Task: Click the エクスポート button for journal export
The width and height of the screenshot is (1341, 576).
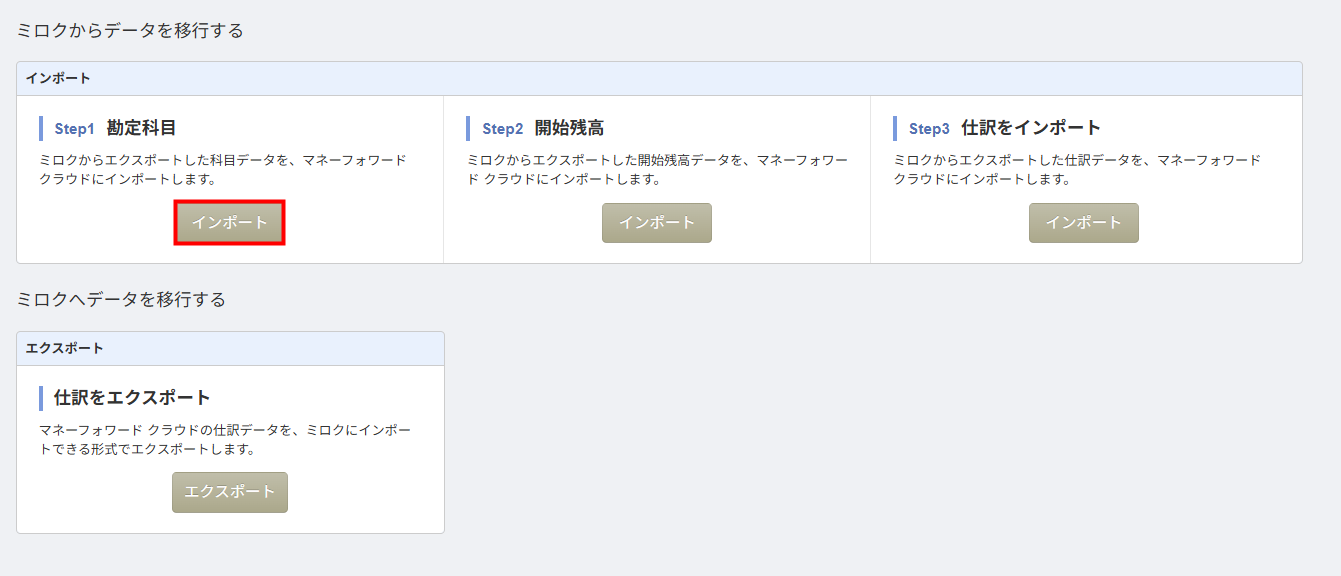Action: click(230, 492)
